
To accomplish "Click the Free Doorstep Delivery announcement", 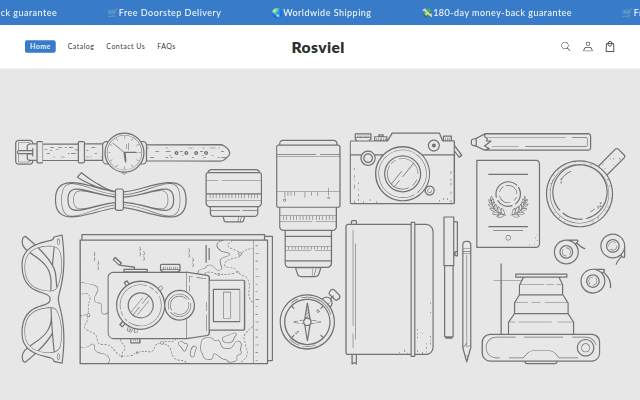I will pyautogui.click(x=164, y=13).
